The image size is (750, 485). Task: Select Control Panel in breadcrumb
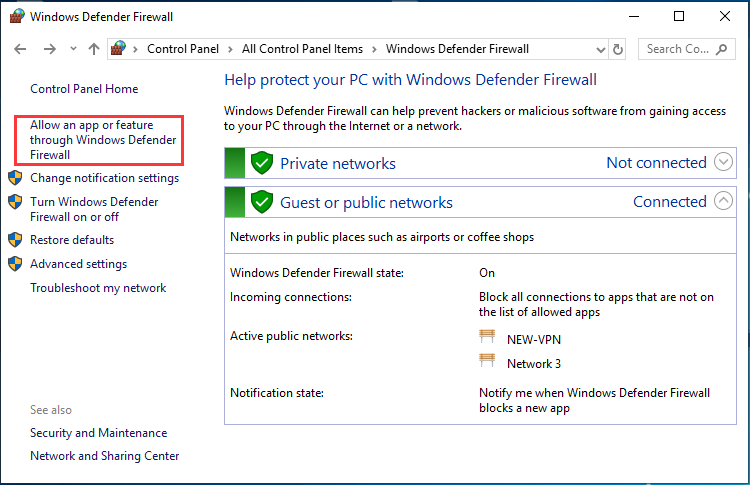coord(183,49)
